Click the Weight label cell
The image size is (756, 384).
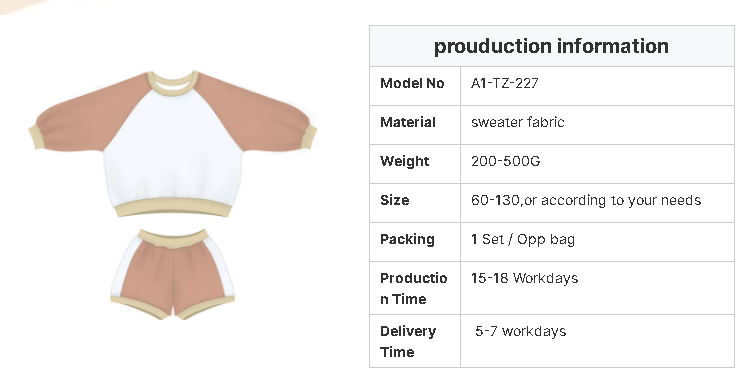415,164
